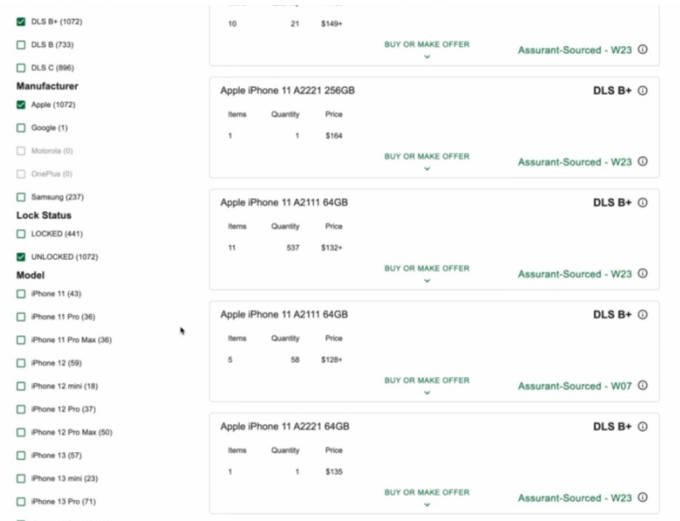The height and width of the screenshot is (521, 680).
Task: Click BUY OR MAKE OFFER on the $149+ listing
Action: click(x=427, y=44)
